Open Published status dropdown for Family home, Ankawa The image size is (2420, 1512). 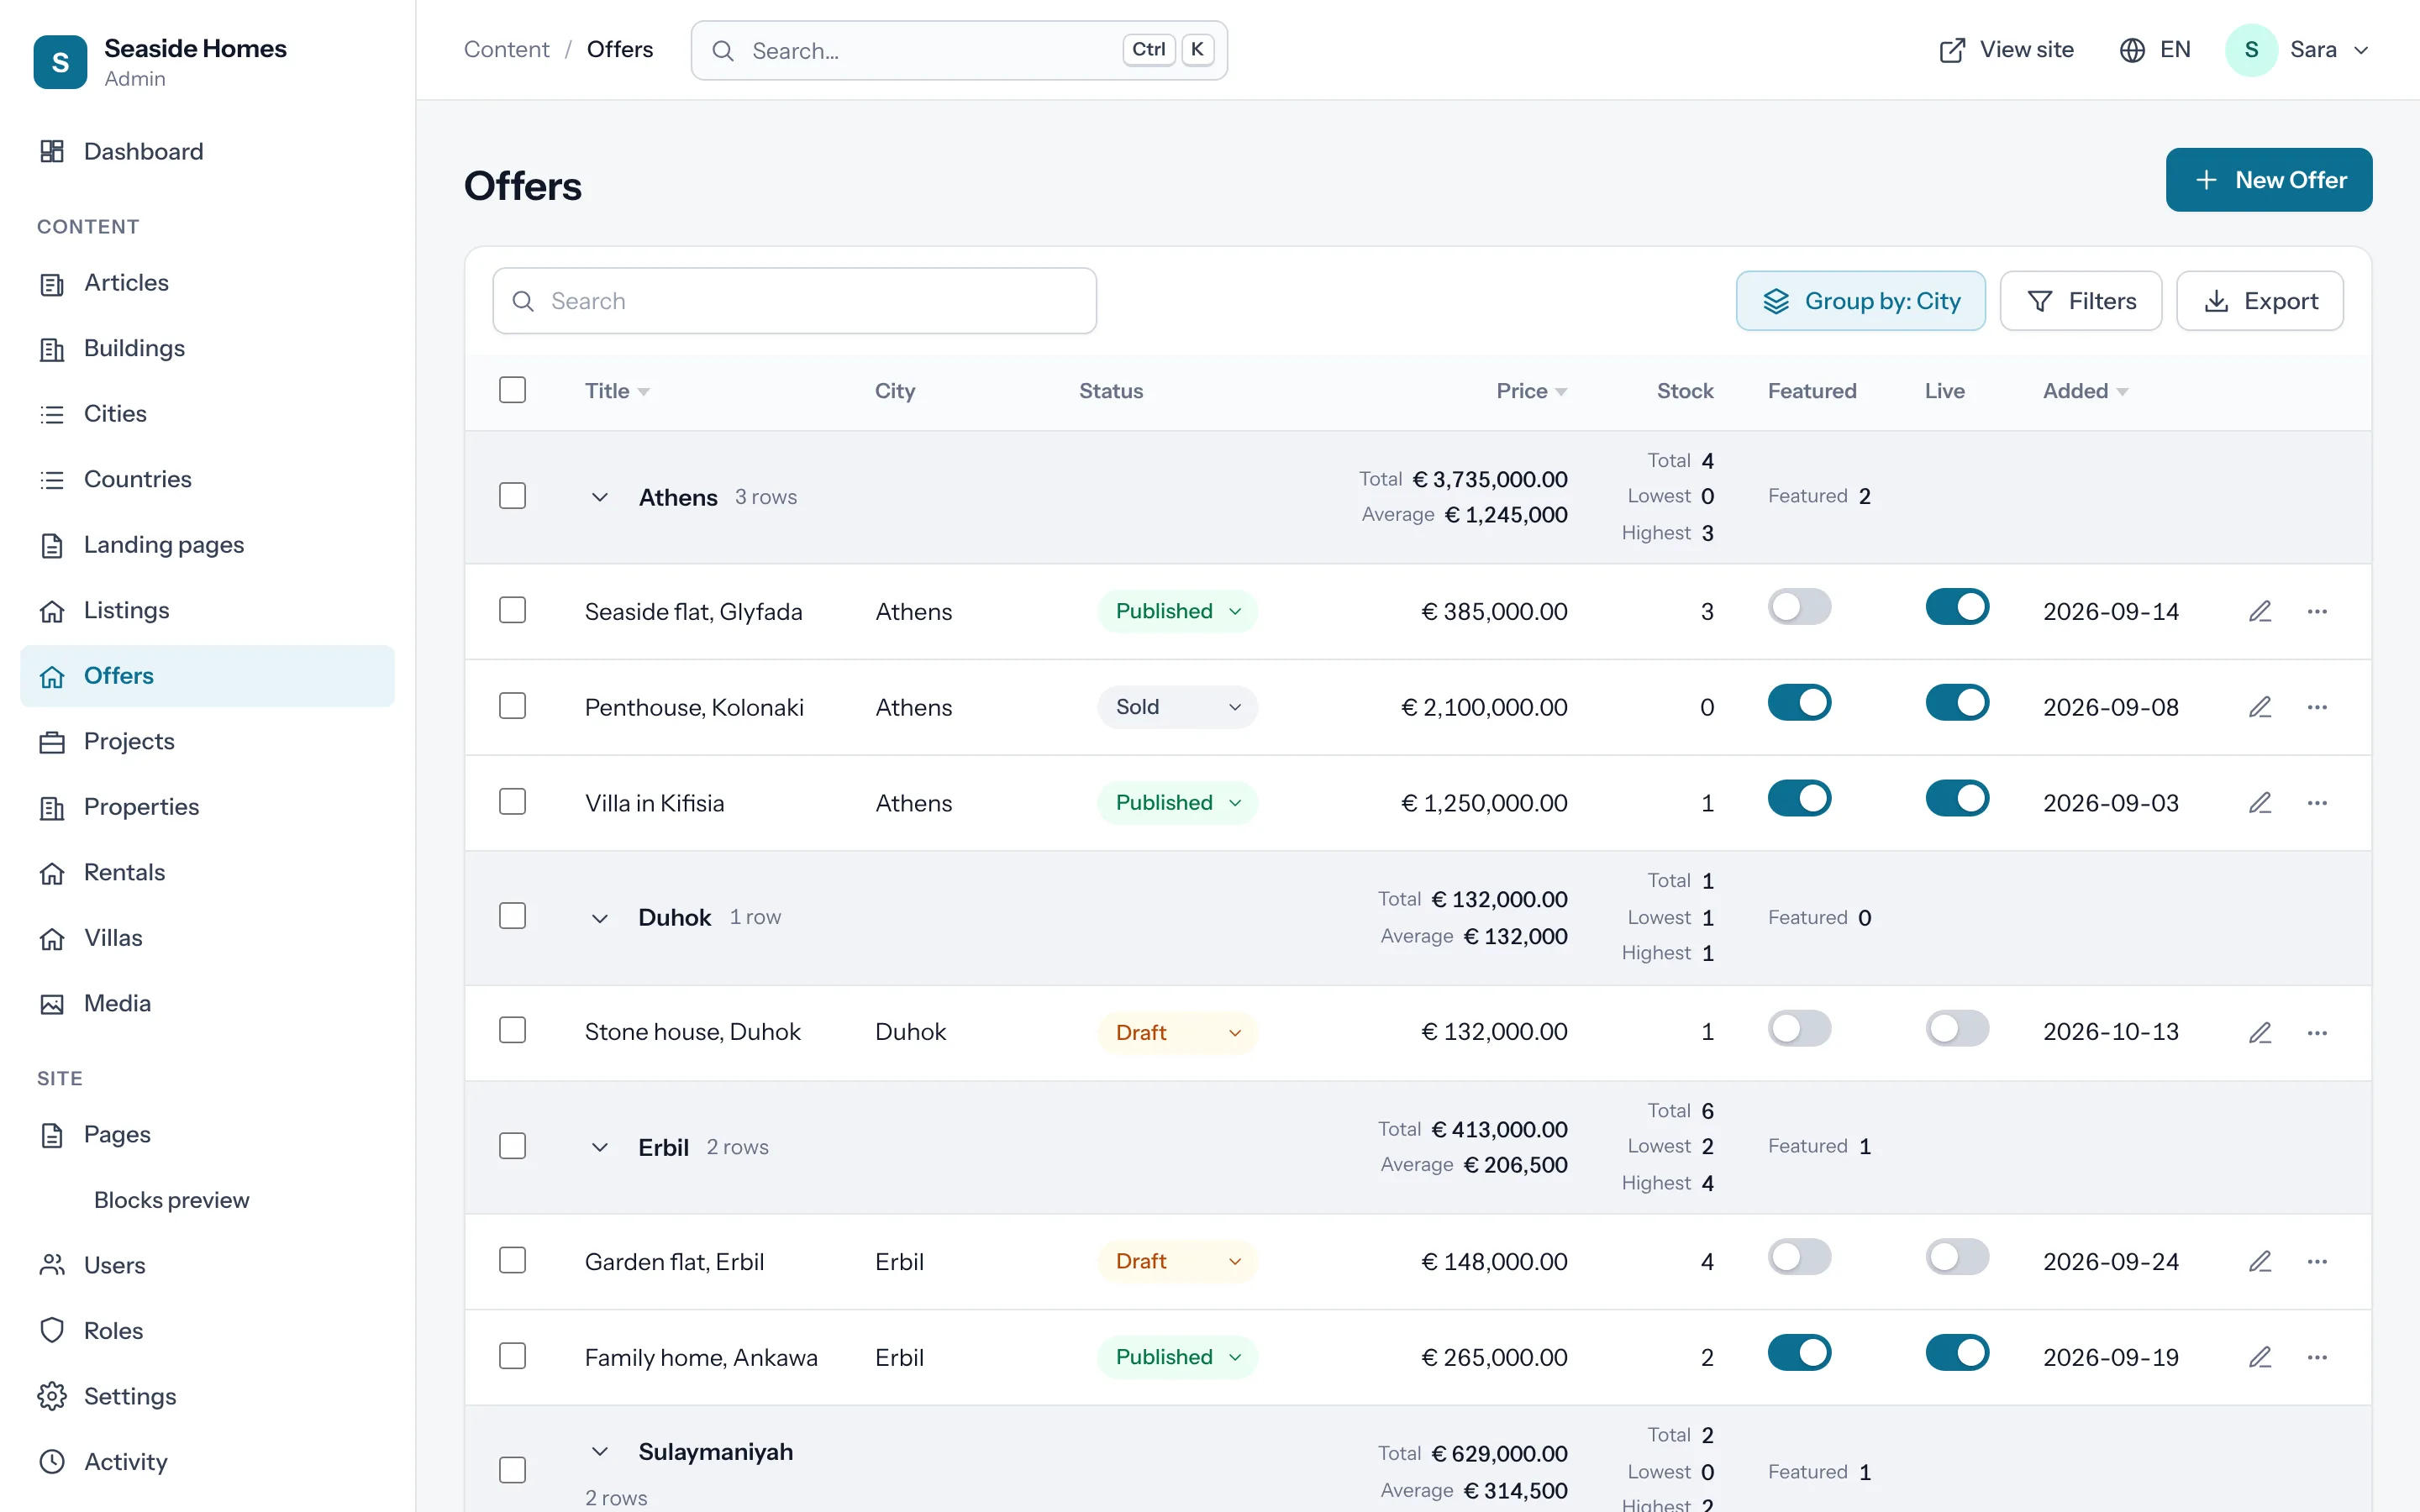tap(1177, 1357)
